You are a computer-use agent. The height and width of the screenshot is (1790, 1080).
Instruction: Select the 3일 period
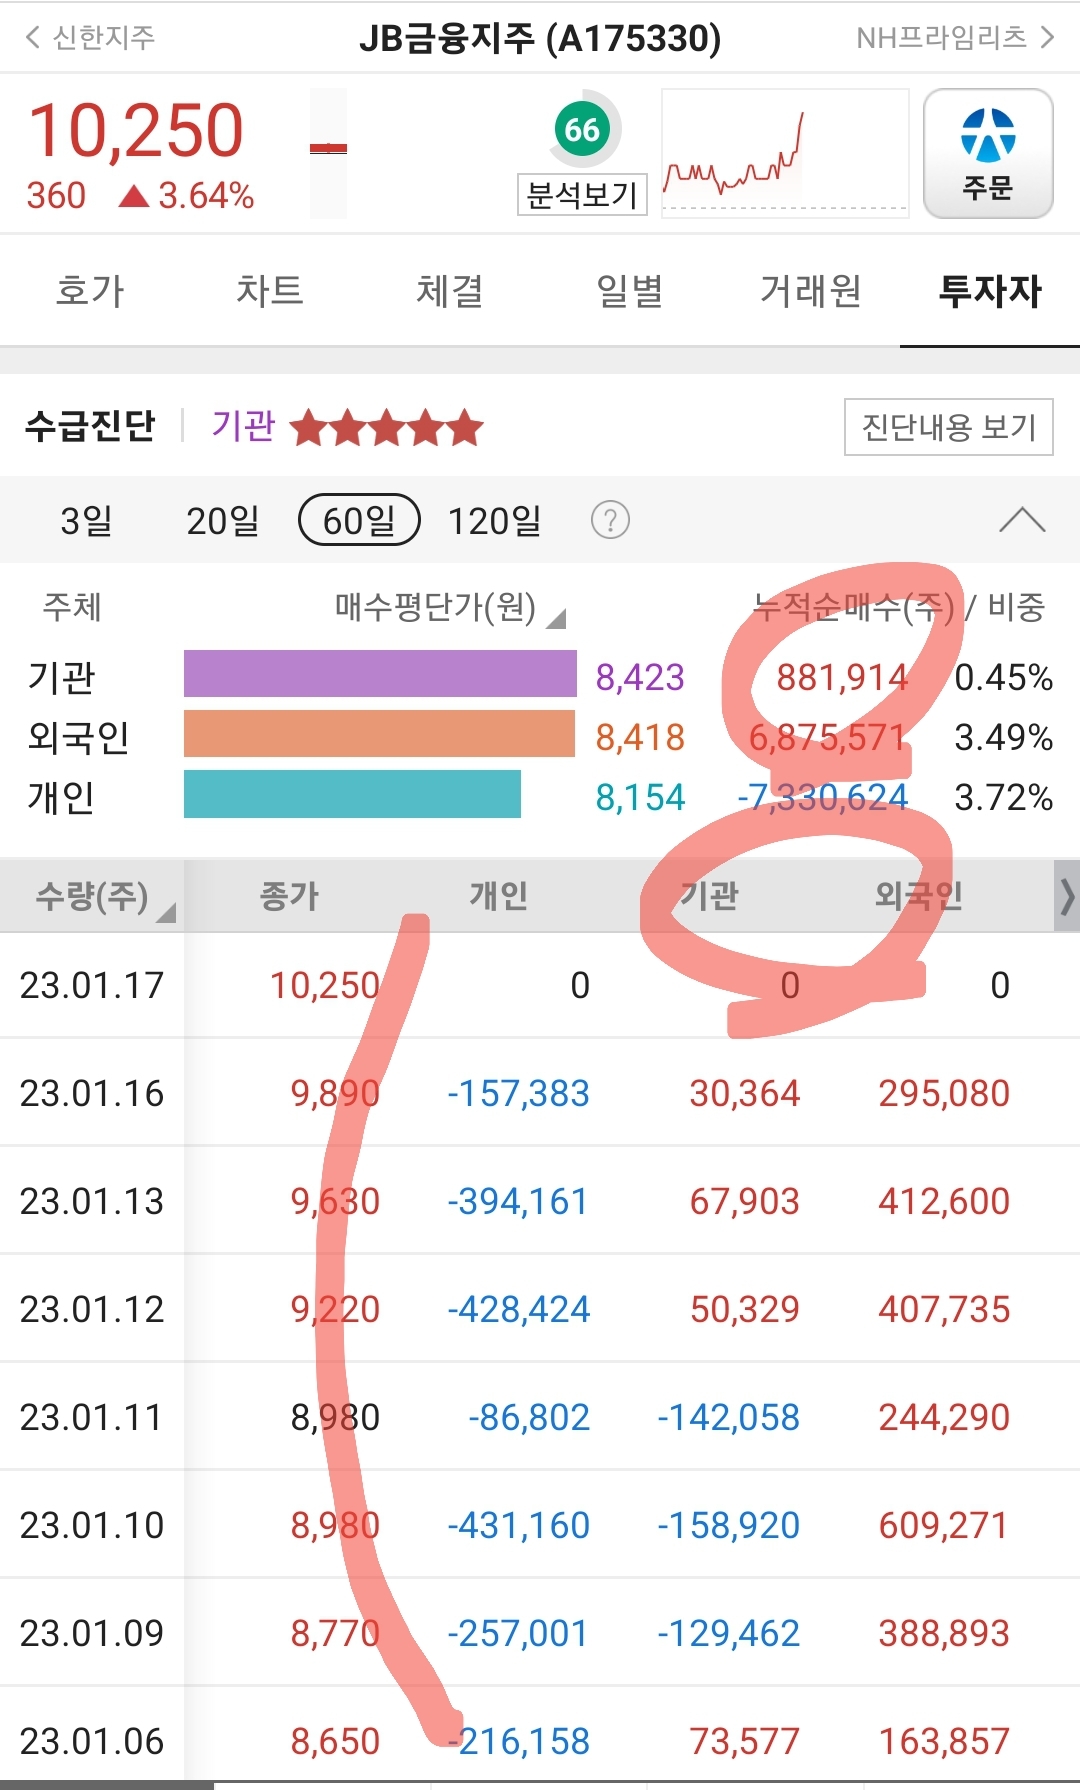(x=86, y=520)
